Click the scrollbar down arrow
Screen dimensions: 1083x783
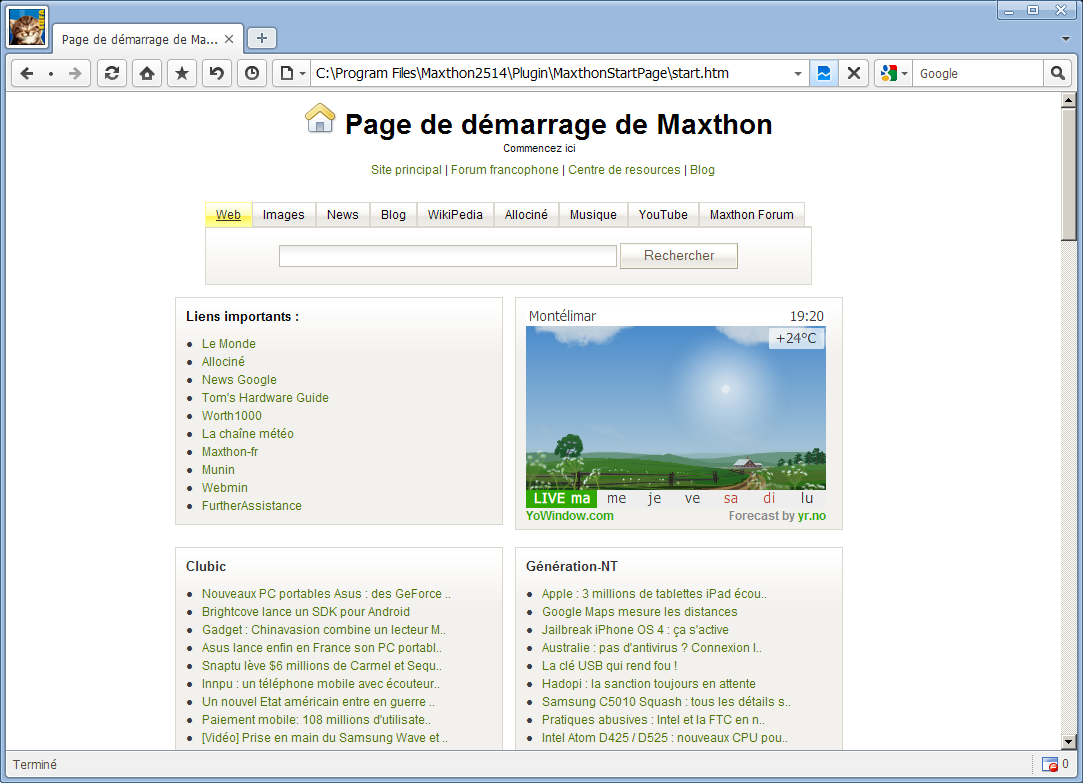1068,742
